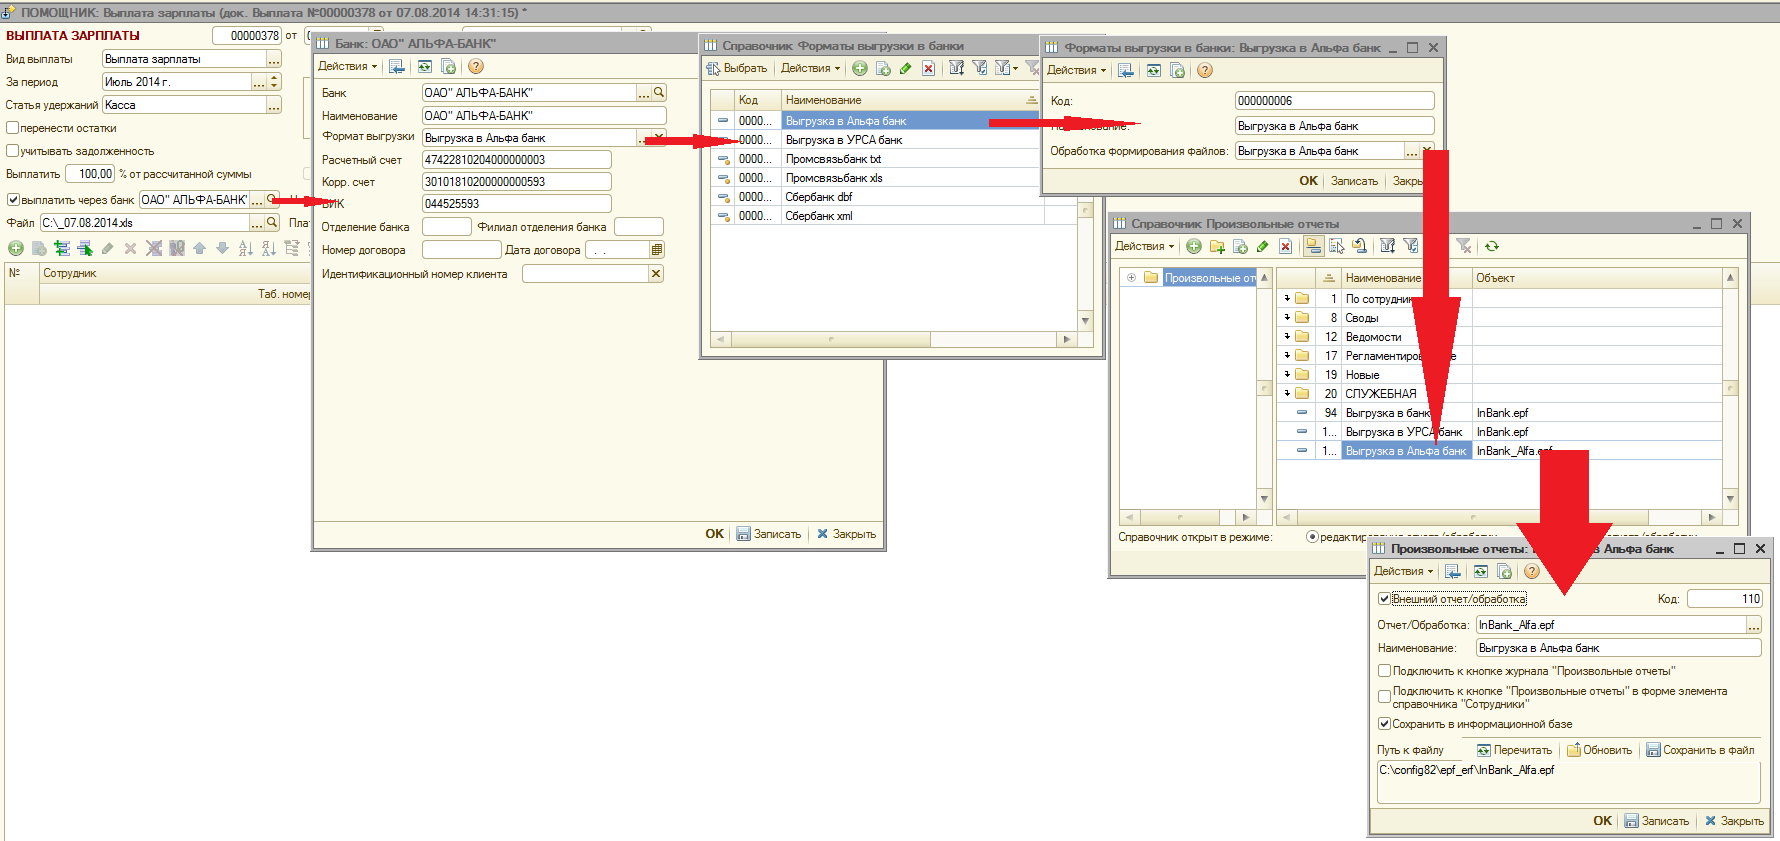Toggle hierarchical view in Произвольные отчеты toolbar

click(1313, 246)
